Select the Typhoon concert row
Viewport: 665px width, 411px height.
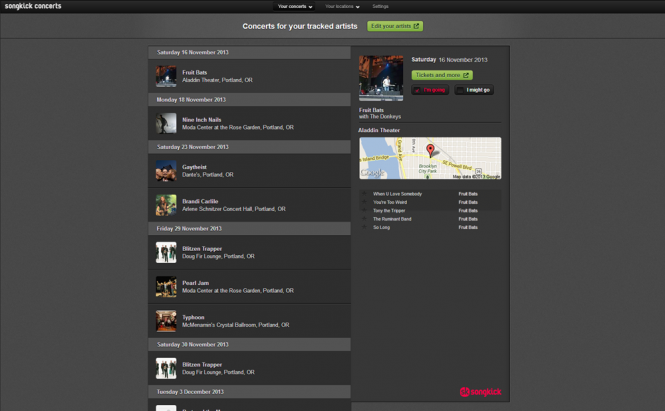pos(249,321)
